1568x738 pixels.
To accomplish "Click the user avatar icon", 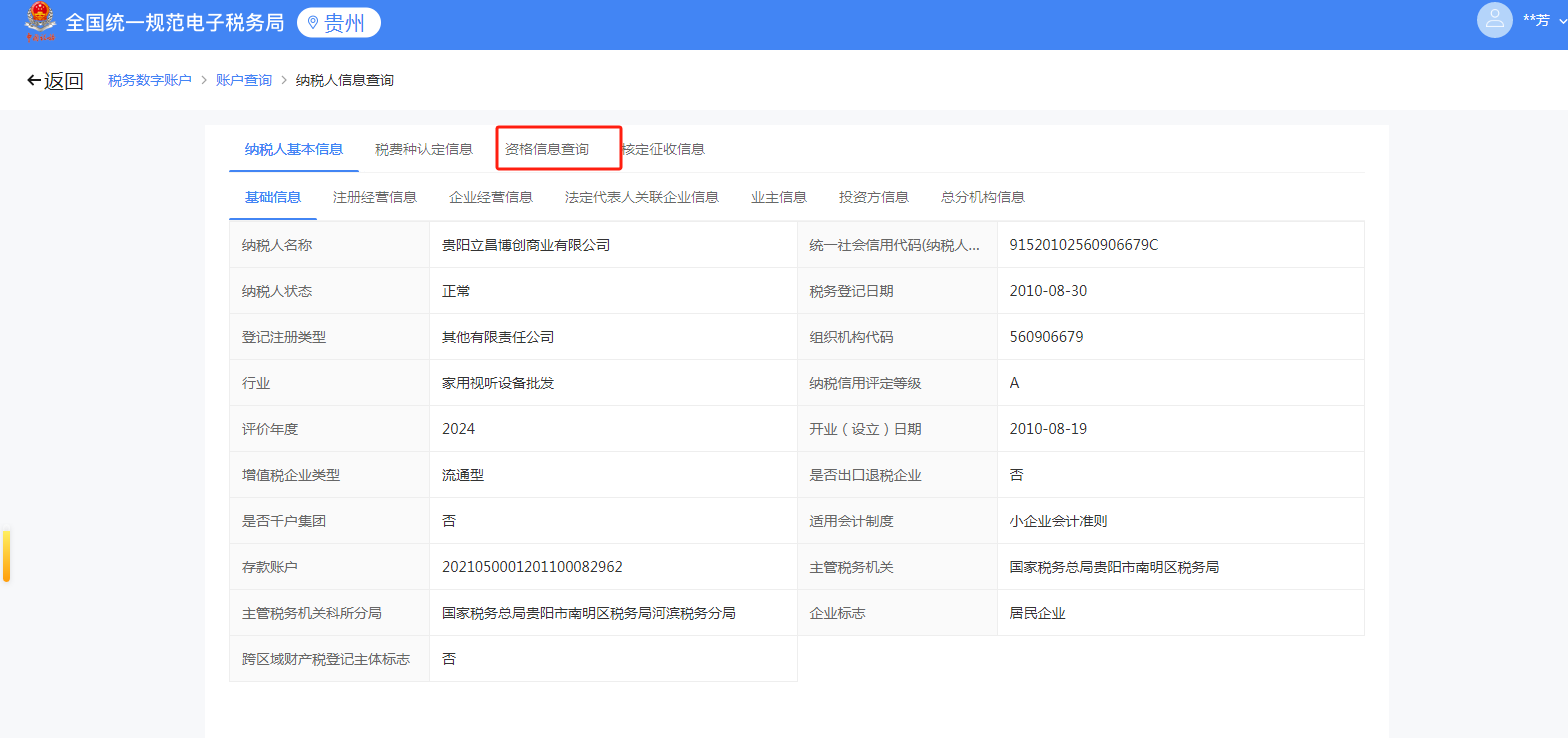I will [x=1494, y=20].
